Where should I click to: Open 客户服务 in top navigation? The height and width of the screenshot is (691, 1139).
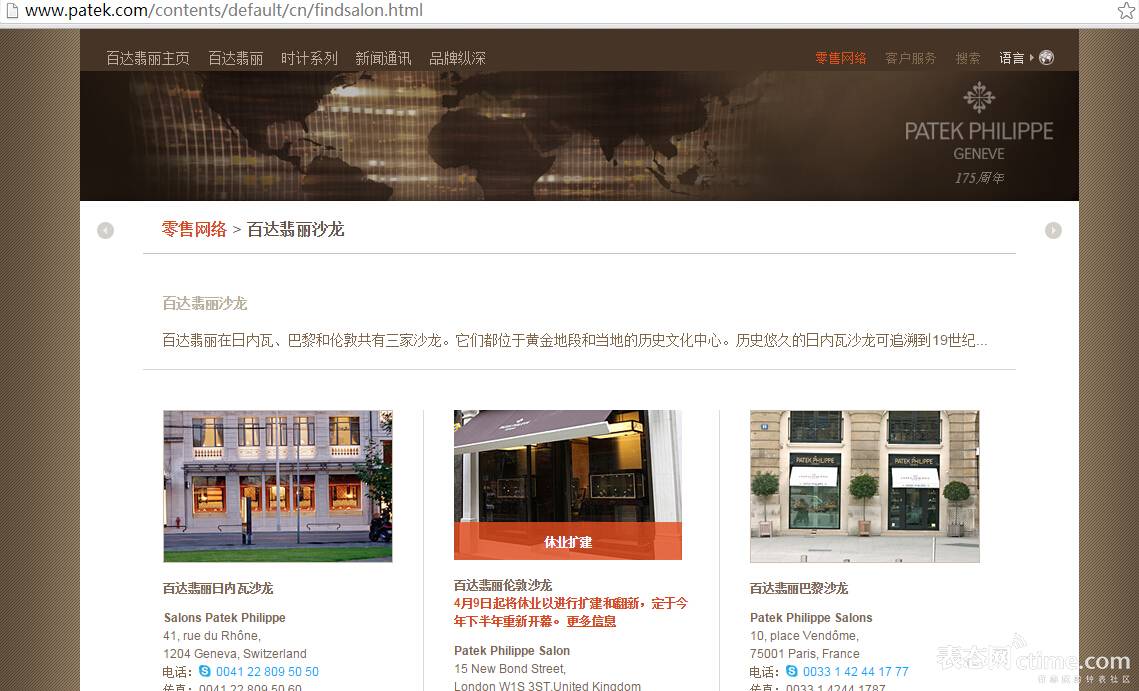[910, 58]
